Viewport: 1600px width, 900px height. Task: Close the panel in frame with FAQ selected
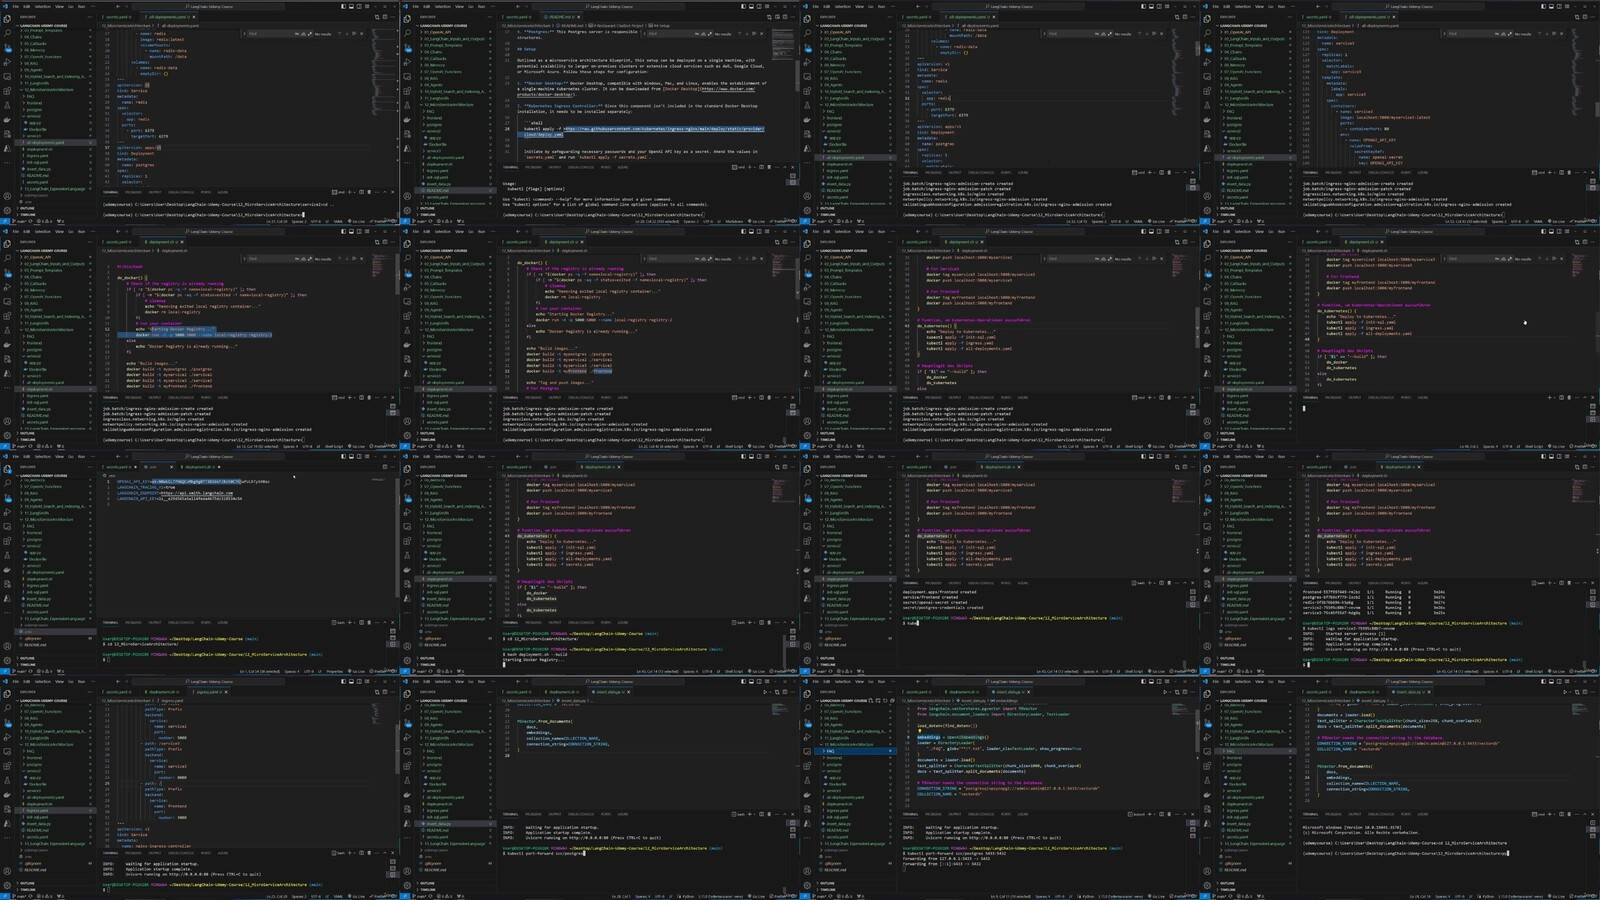click(1193, 814)
